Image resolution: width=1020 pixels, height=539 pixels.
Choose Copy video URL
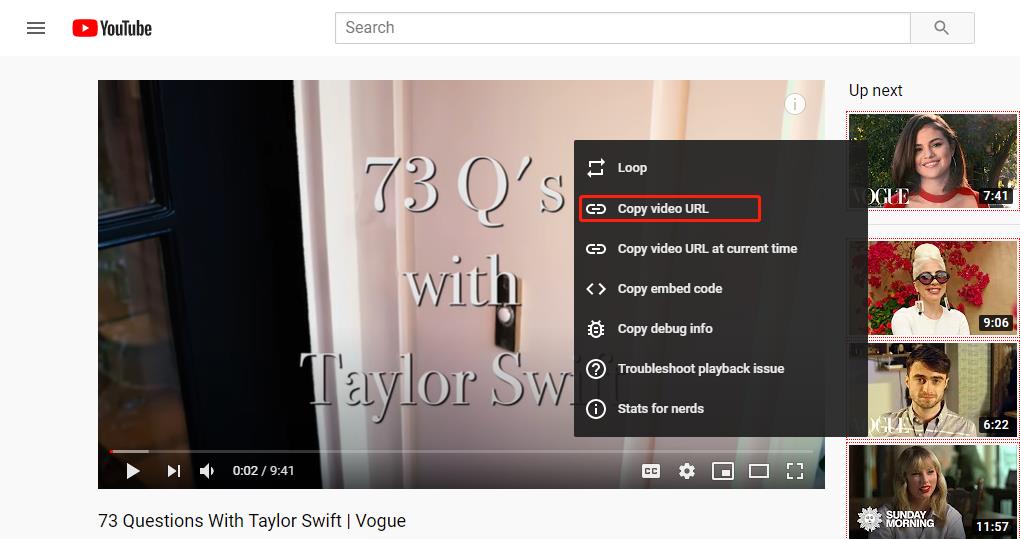click(x=721, y=209)
